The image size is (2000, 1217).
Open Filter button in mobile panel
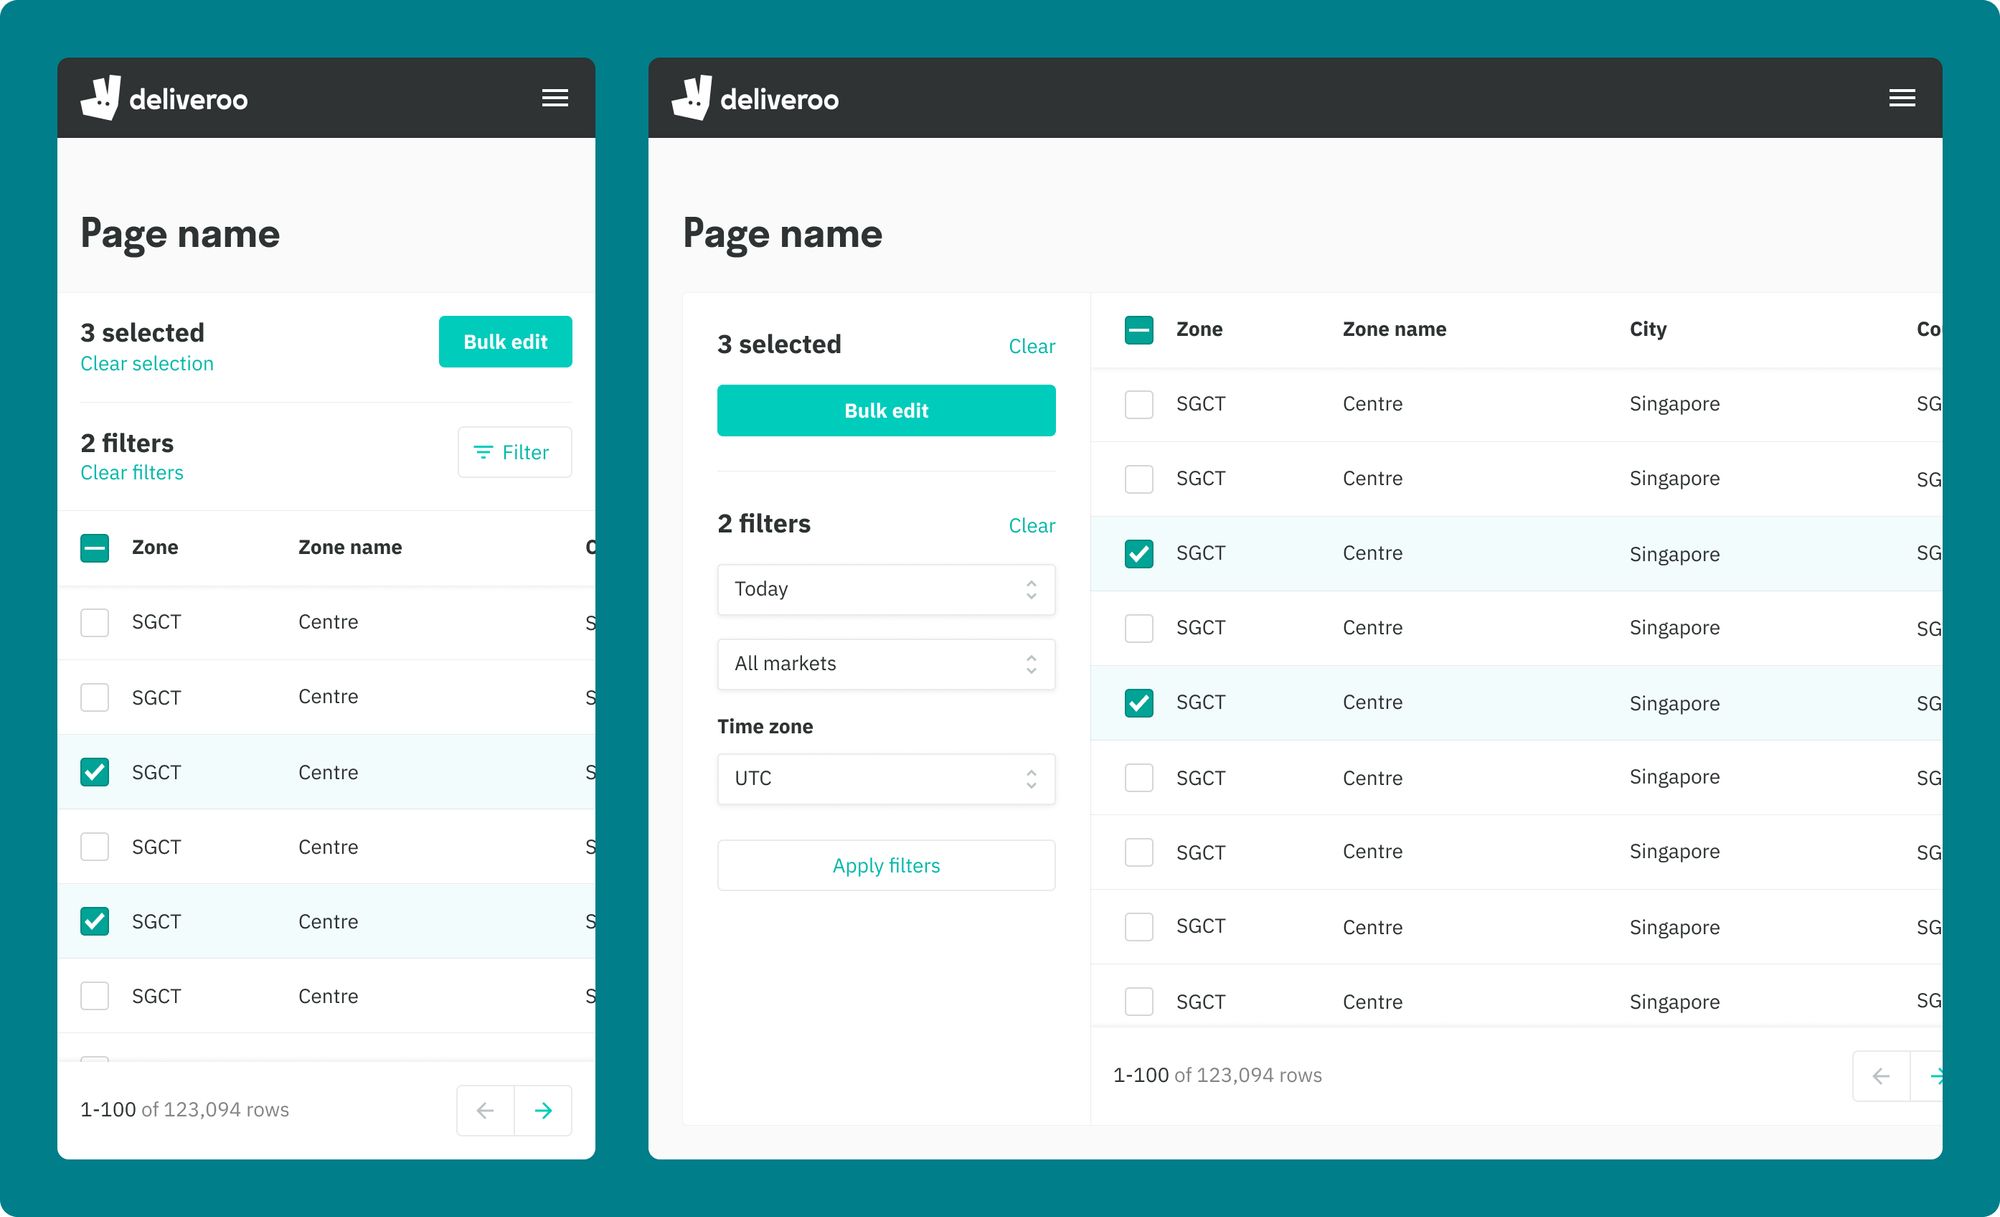pos(514,452)
